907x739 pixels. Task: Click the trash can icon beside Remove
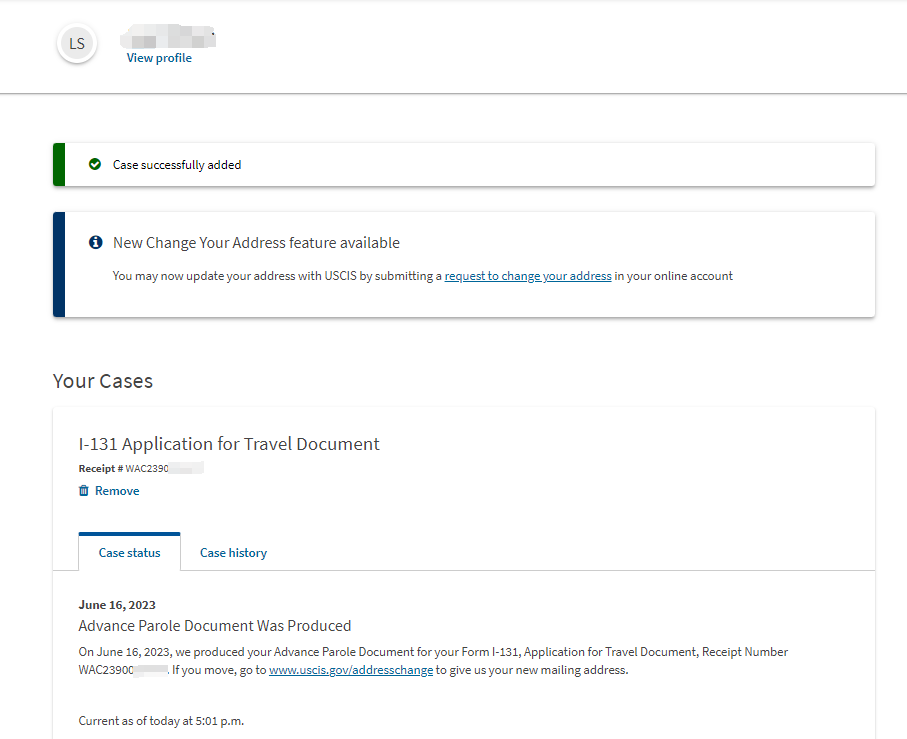[84, 491]
